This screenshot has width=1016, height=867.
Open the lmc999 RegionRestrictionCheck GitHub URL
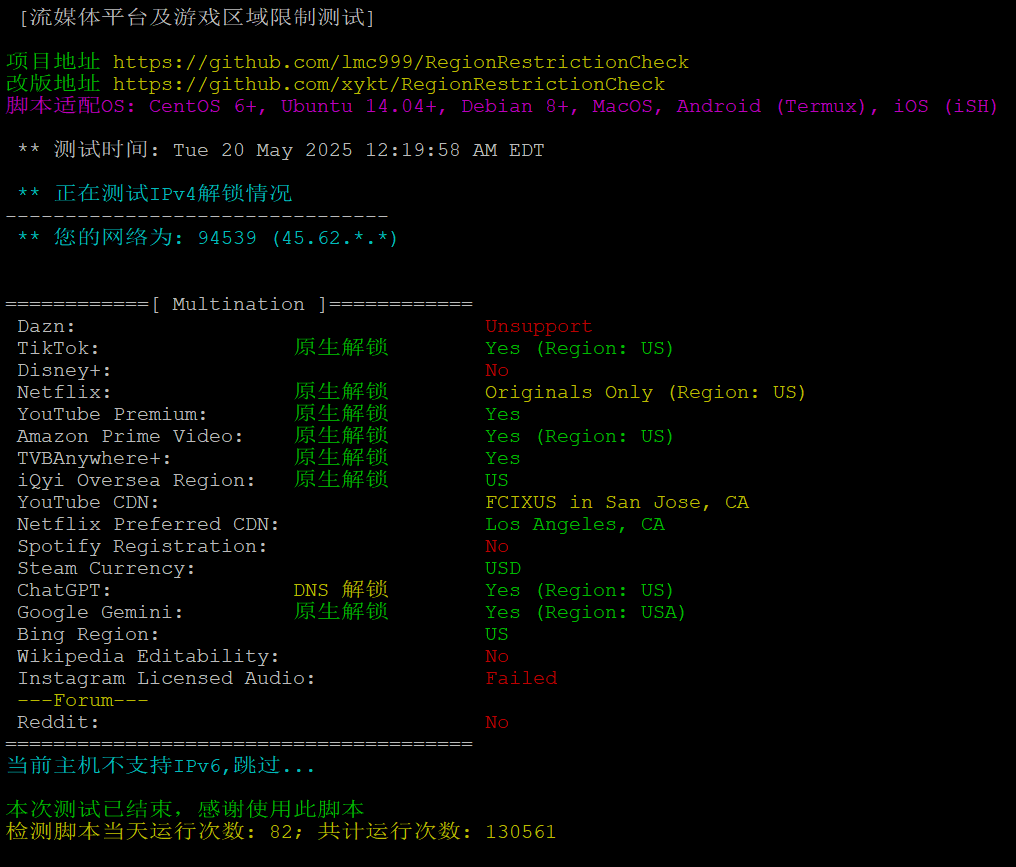[x=400, y=62]
